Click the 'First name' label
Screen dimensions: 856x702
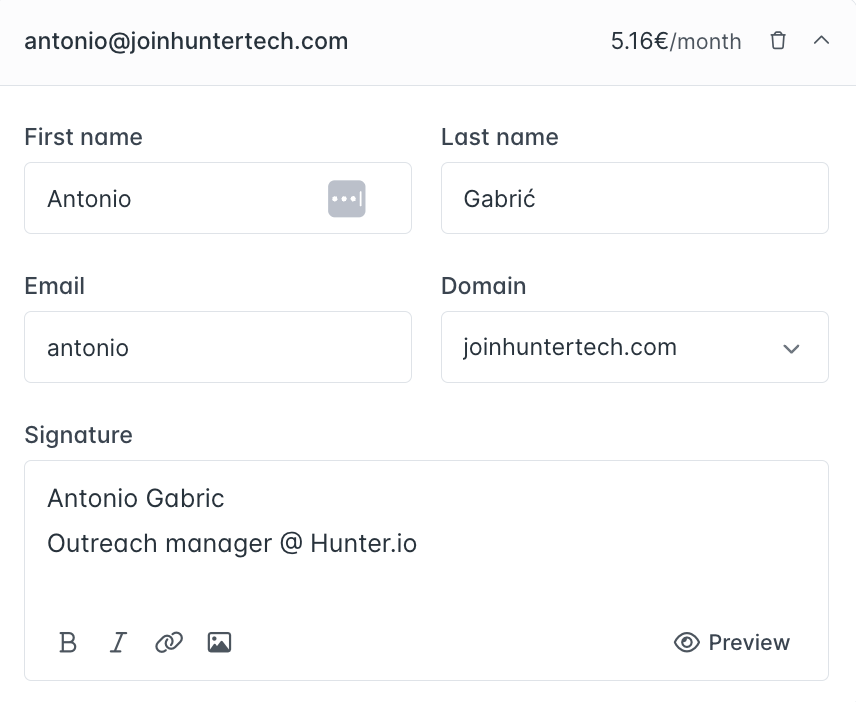pos(83,137)
